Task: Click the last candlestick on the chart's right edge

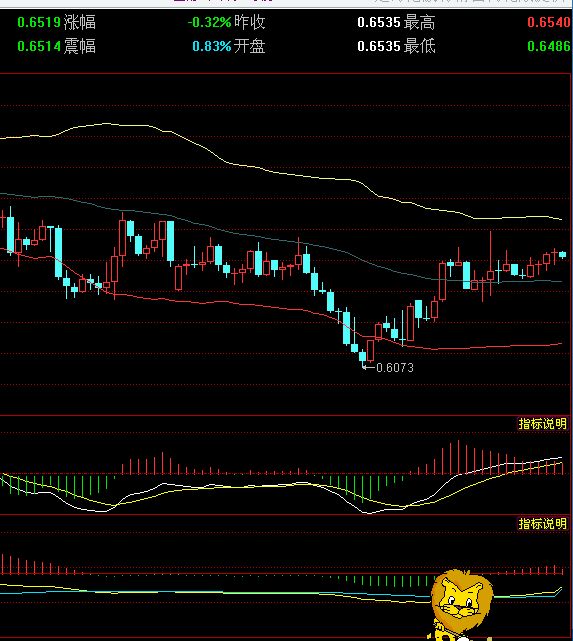Action: tap(563, 255)
